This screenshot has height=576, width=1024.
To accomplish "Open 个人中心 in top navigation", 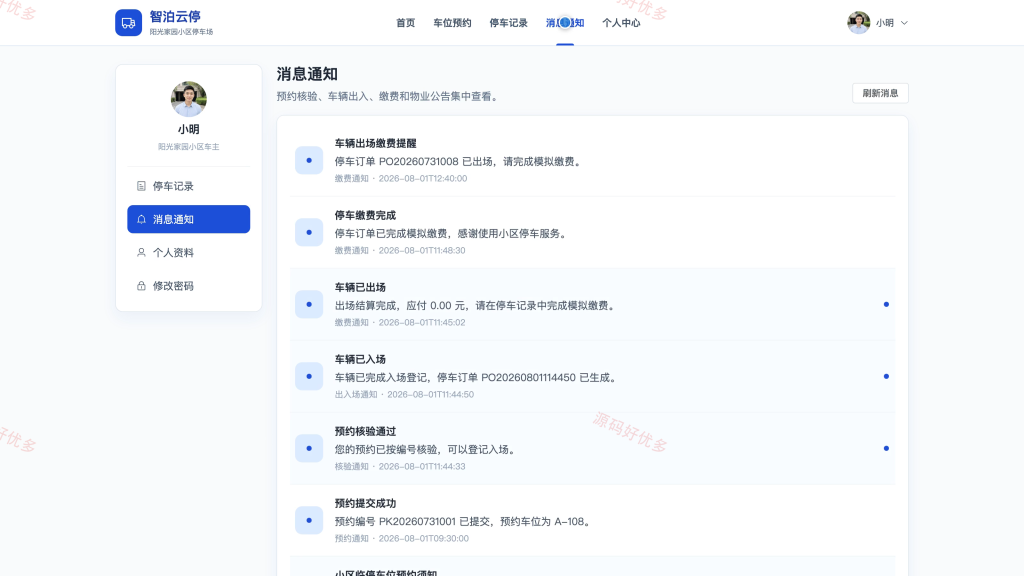I will click(621, 23).
